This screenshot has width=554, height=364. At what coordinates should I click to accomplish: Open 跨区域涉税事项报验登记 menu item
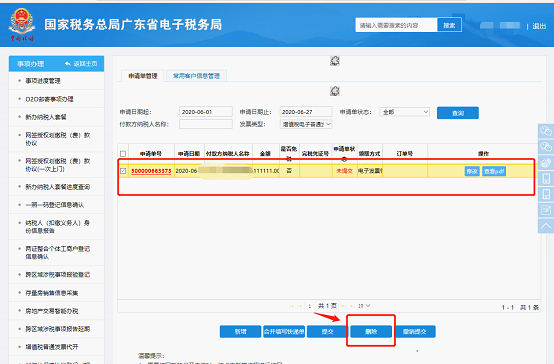(x=58, y=275)
